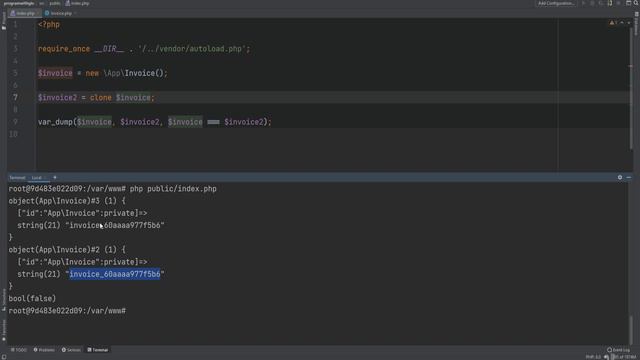Screen dimensions: 640x360
Task: Click the window layout icon beside search
Action: tap(628, 3)
